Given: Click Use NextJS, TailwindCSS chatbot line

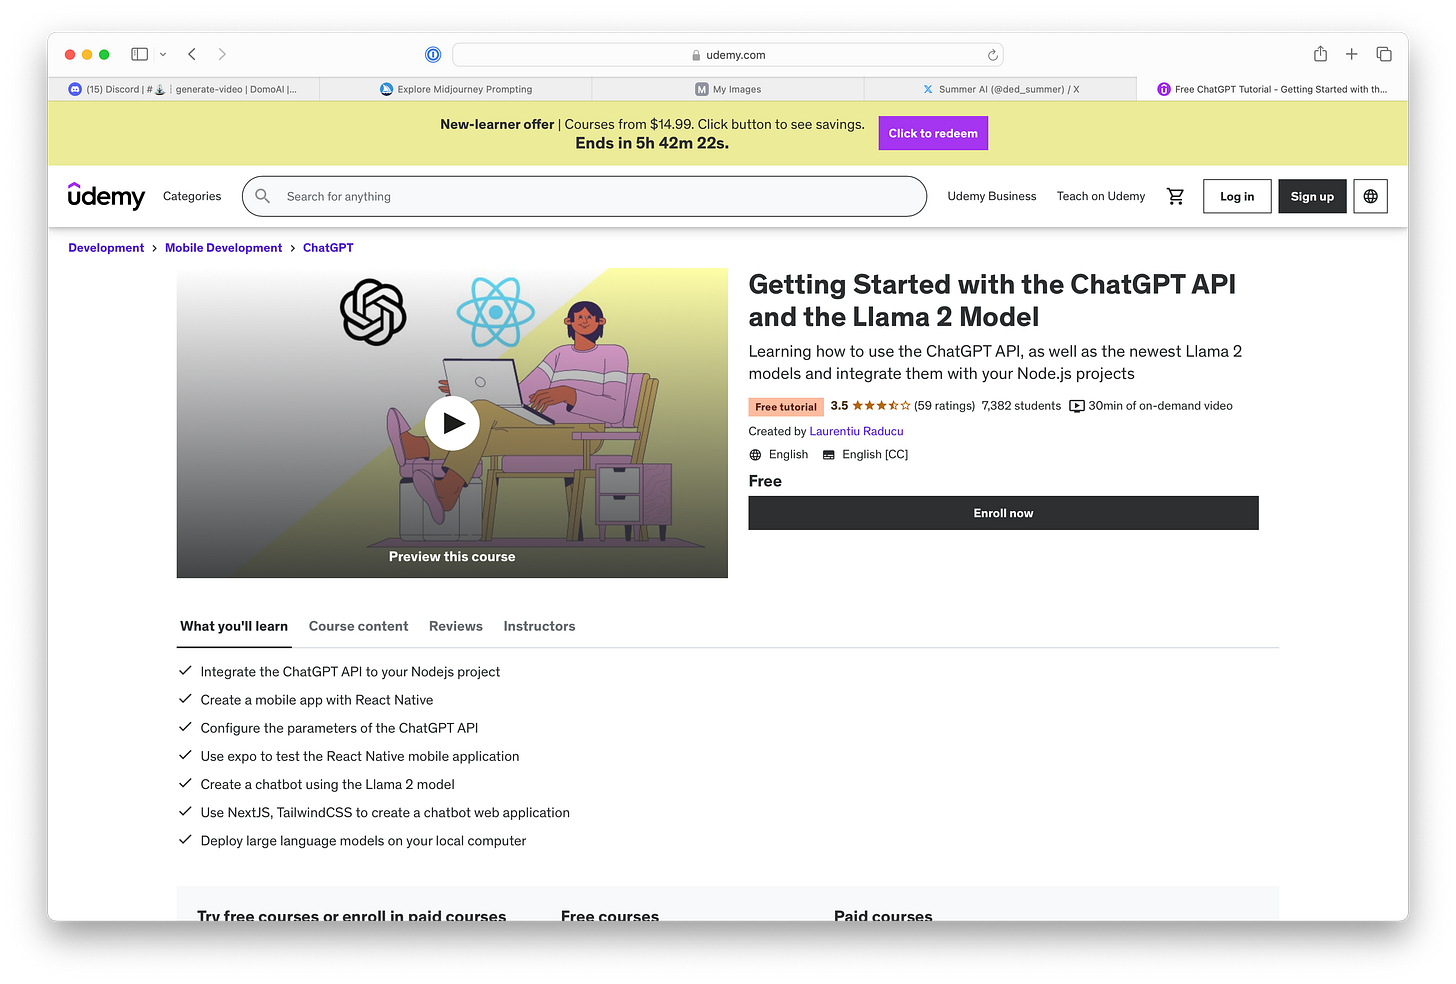Looking at the screenshot, I should tap(385, 813).
